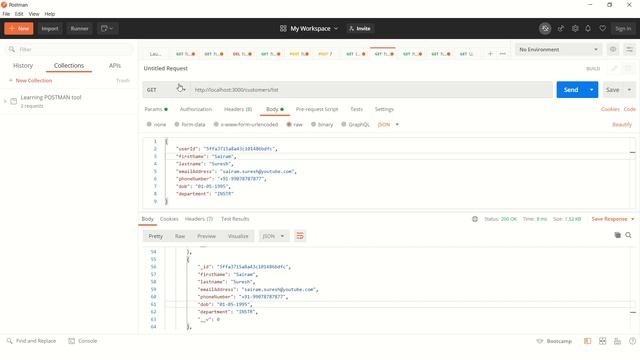Open keyboard shortcuts icon in the status bar
640x360 pixels.
(617, 341)
